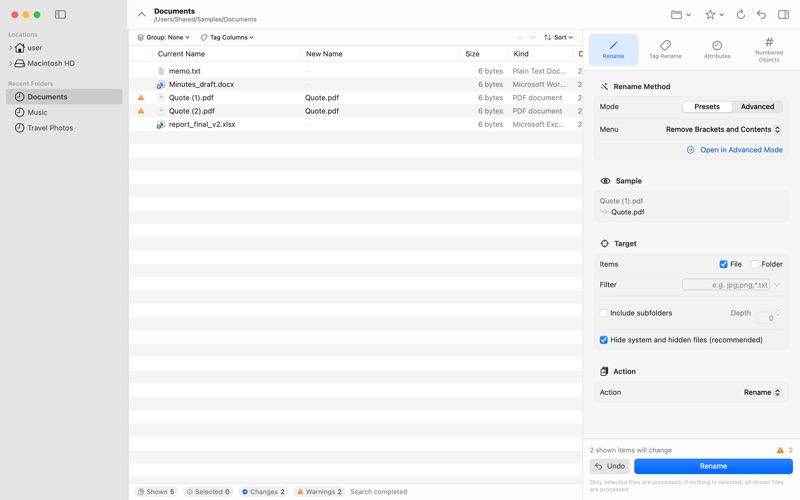Open Travel Photos recent folder
The height and width of the screenshot is (500, 800).
coord(64,128)
